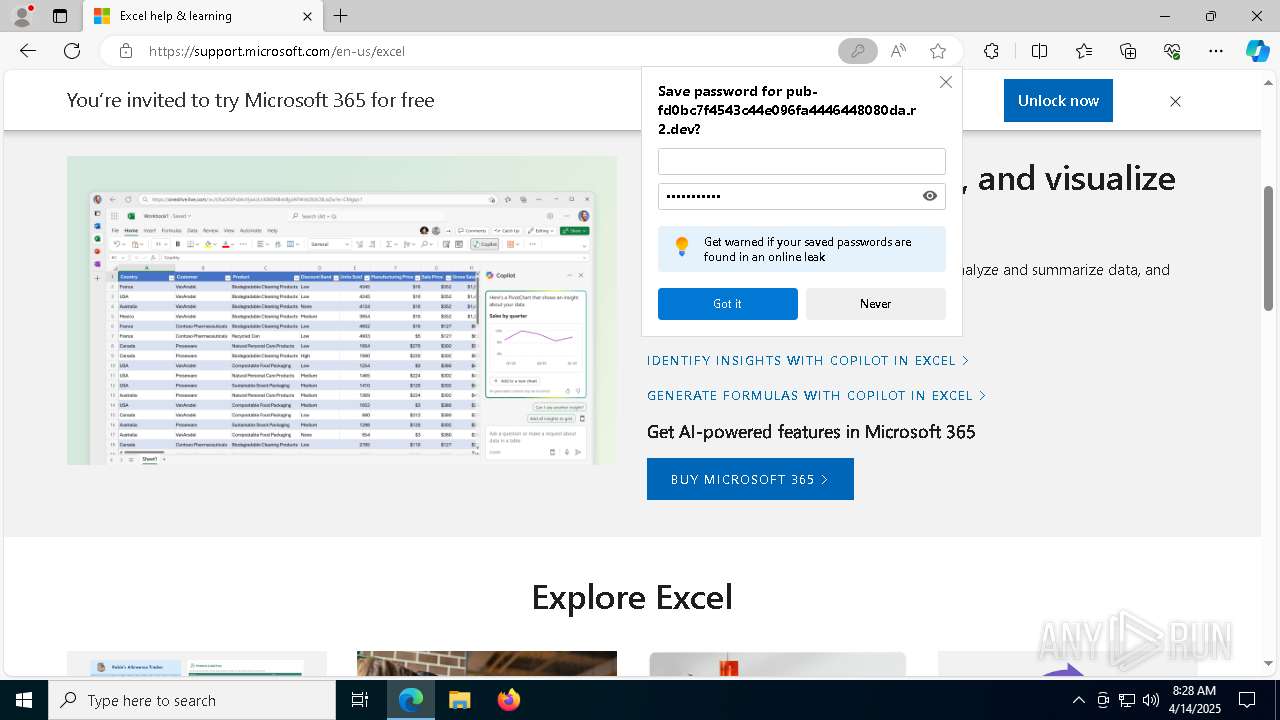Enable Read aloud for this page
This screenshot has height=720, width=1280.
point(898,51)
